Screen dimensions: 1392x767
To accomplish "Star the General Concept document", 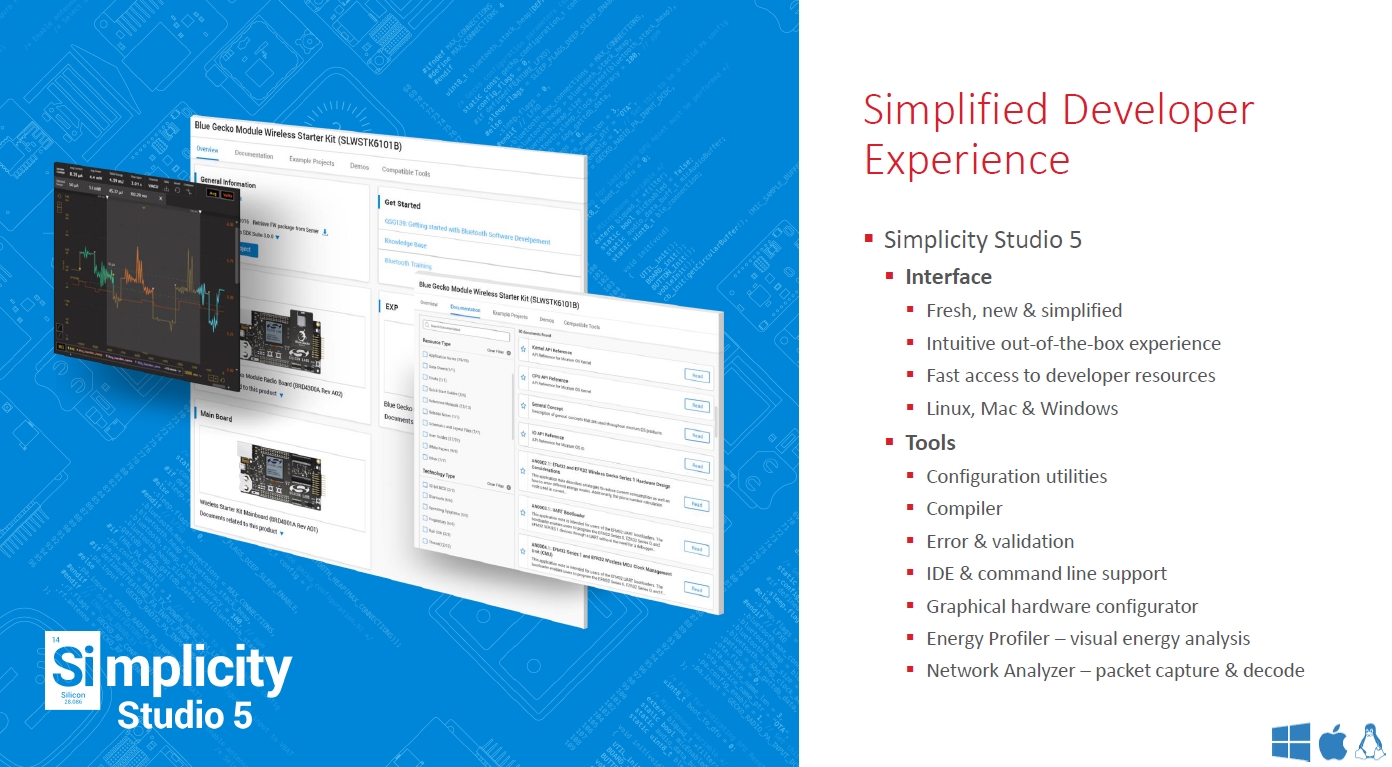I will click(x=523, y=405).
